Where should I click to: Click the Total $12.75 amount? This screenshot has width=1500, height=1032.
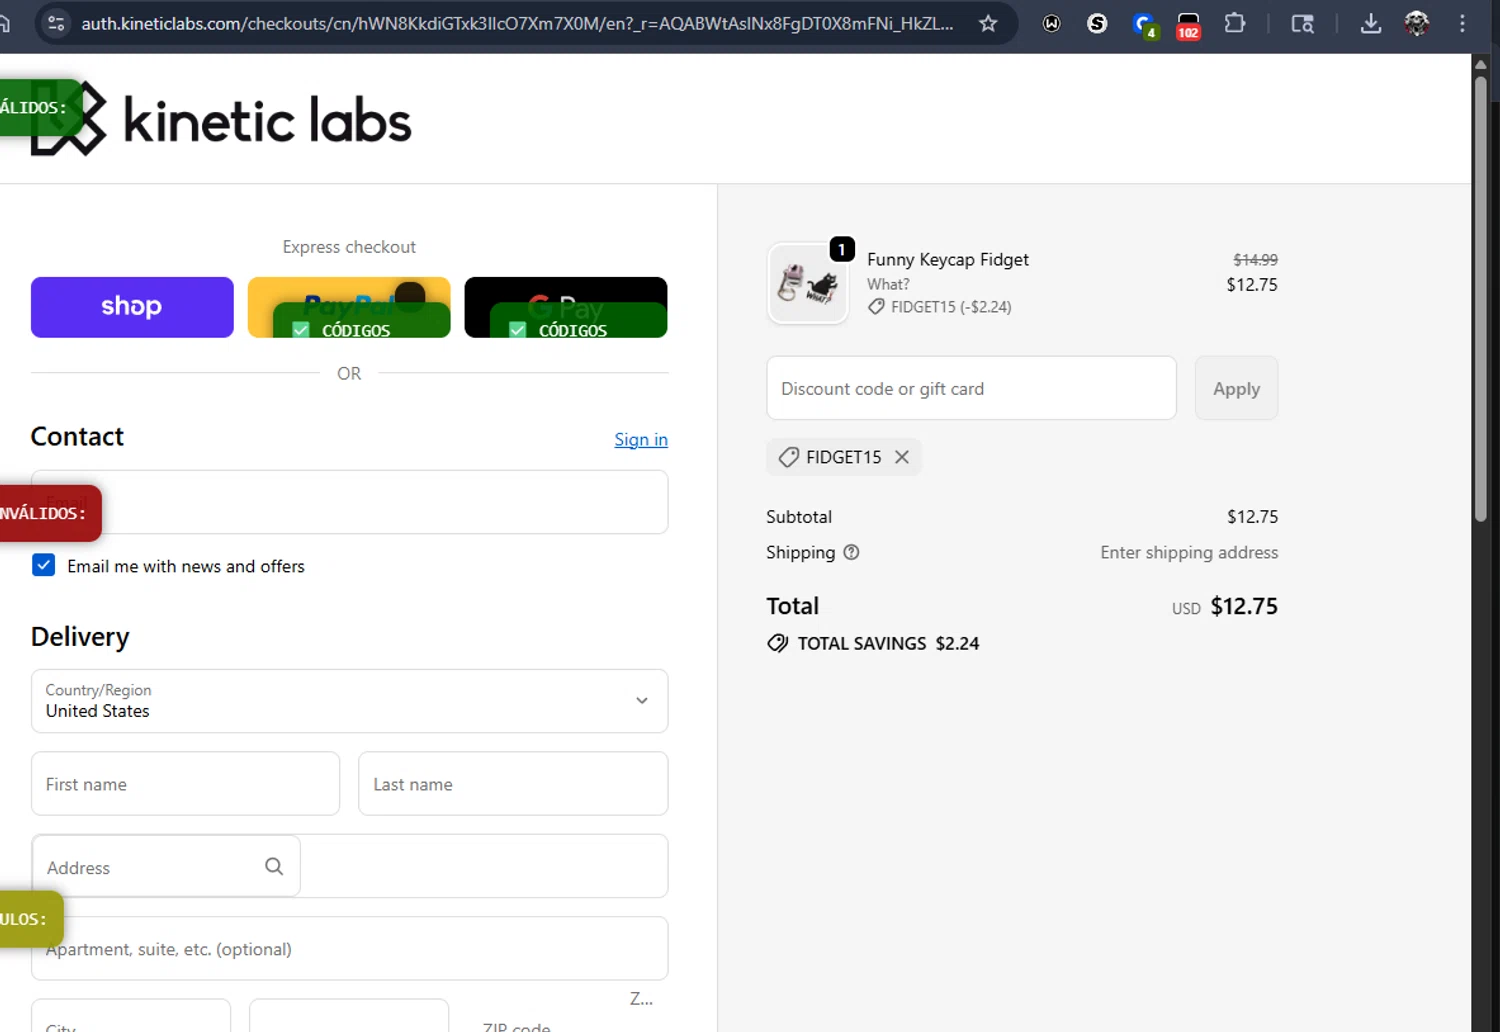click(1244, 606)
